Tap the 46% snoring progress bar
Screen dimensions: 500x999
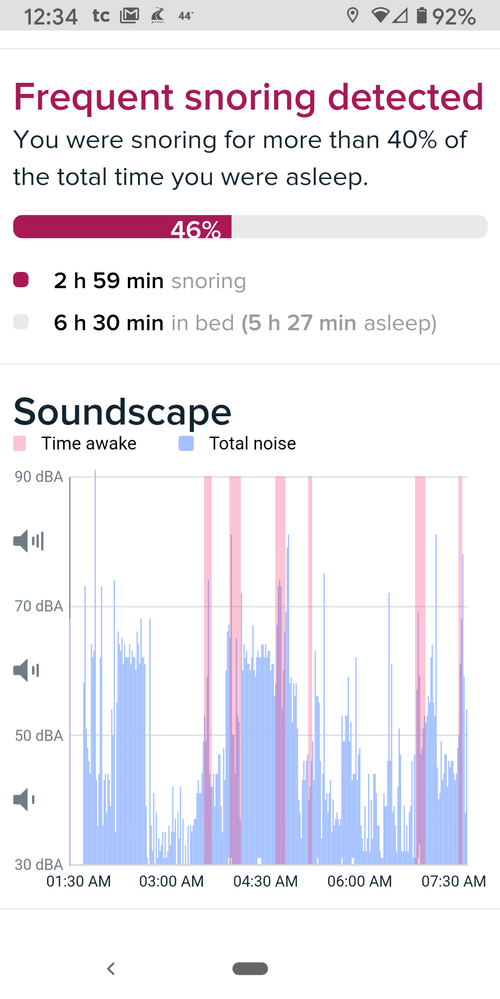pos(250,227)
